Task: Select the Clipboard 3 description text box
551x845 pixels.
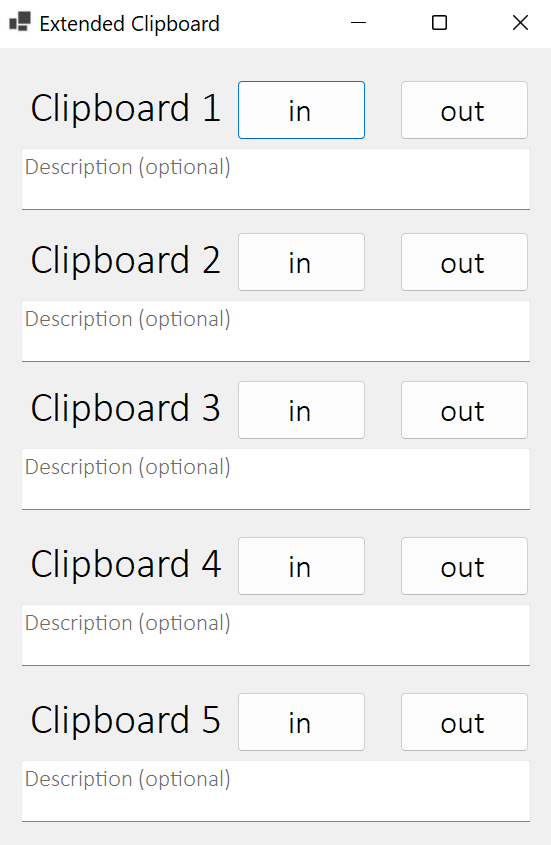Action: pos(276,479)
